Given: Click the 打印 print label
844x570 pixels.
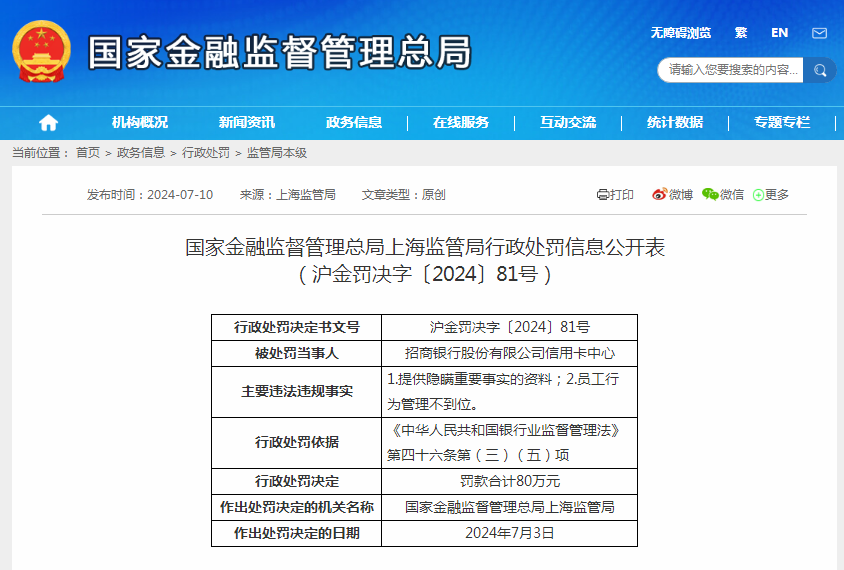Looking at the screenshot, I should click(x=622, y=195).
